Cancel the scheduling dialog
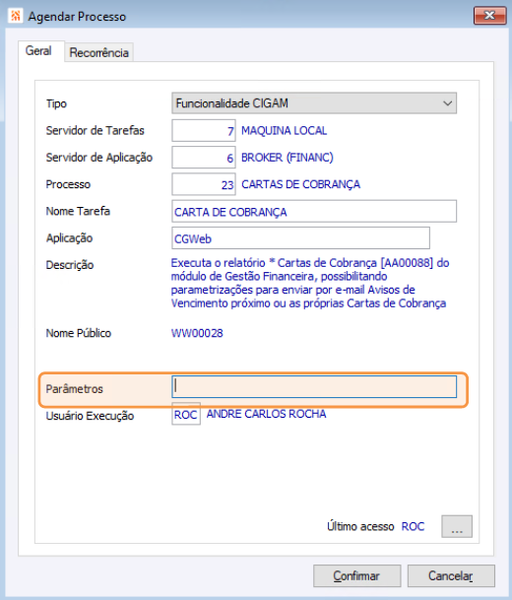 pyautogui.click(x=451, y=576)
